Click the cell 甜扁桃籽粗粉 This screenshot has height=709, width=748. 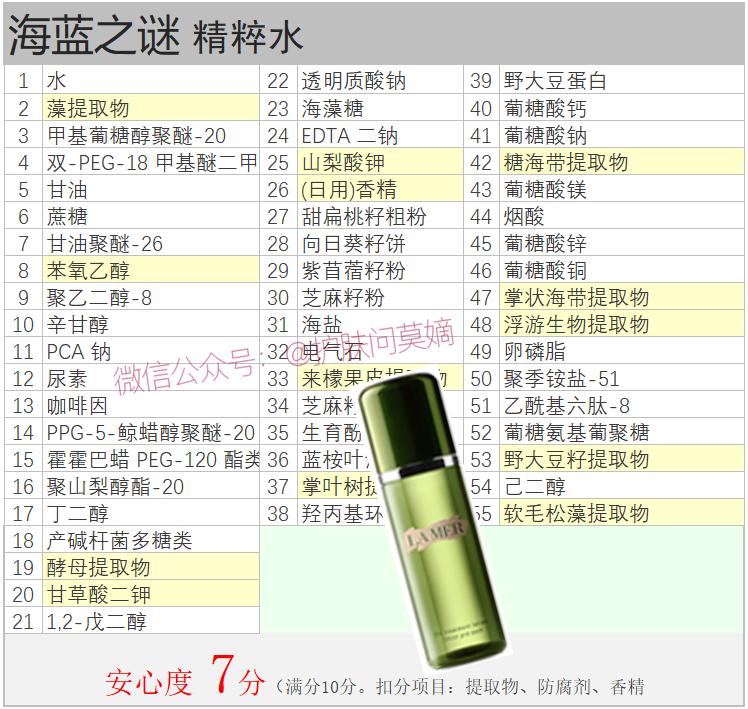(380, 216)
